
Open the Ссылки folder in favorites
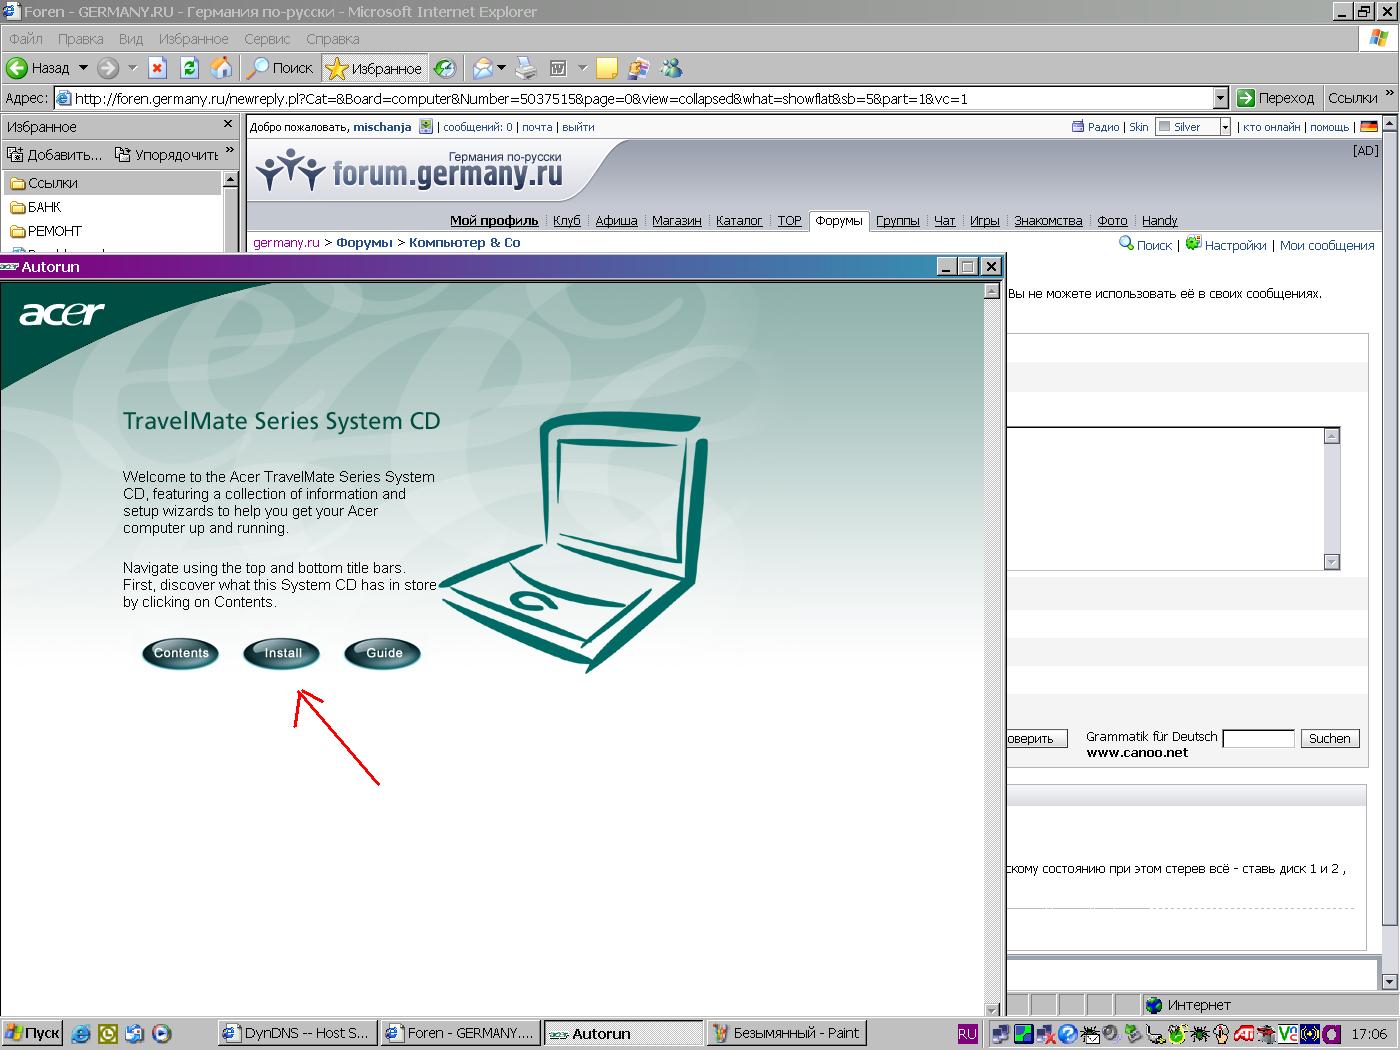(x=52, y=183)
